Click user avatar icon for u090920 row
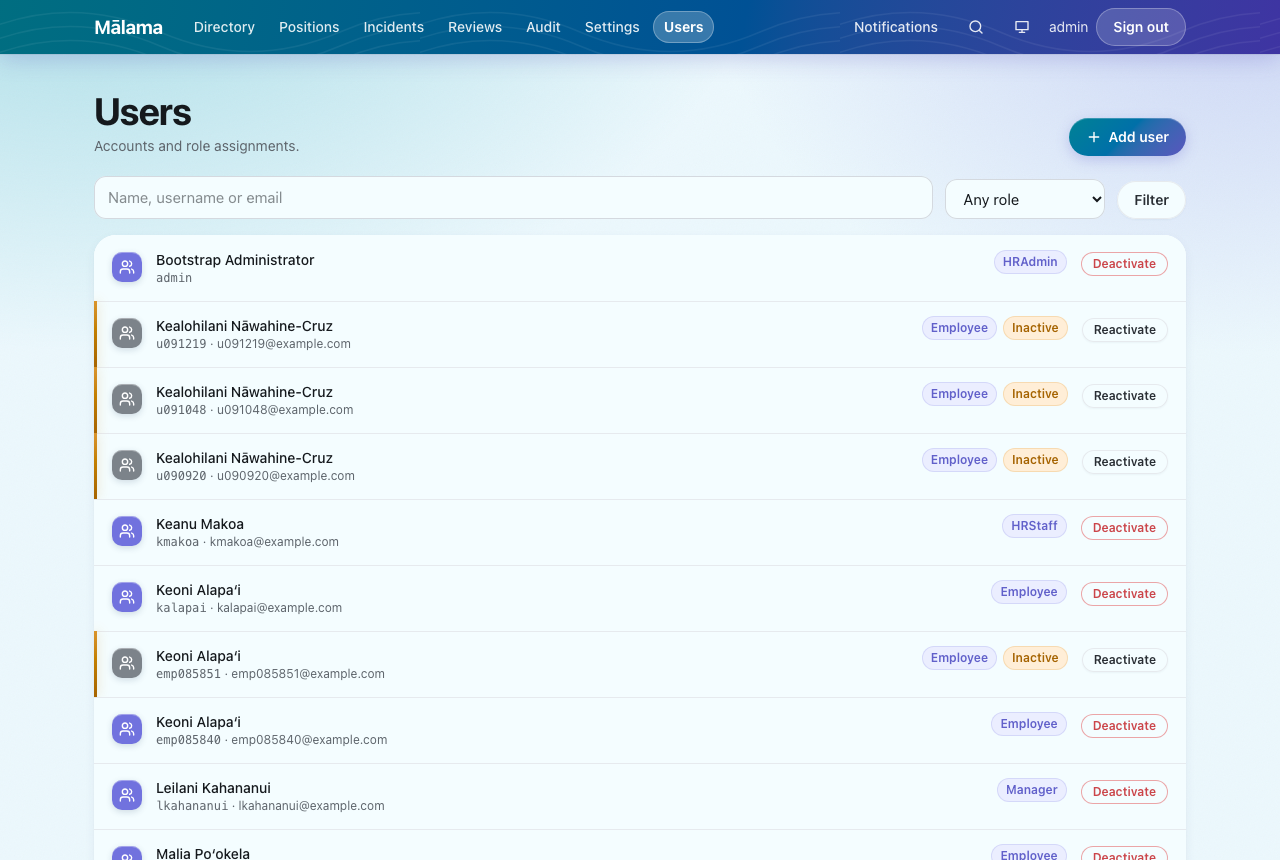Screen dimensions: 1280x860 point(127,465)
